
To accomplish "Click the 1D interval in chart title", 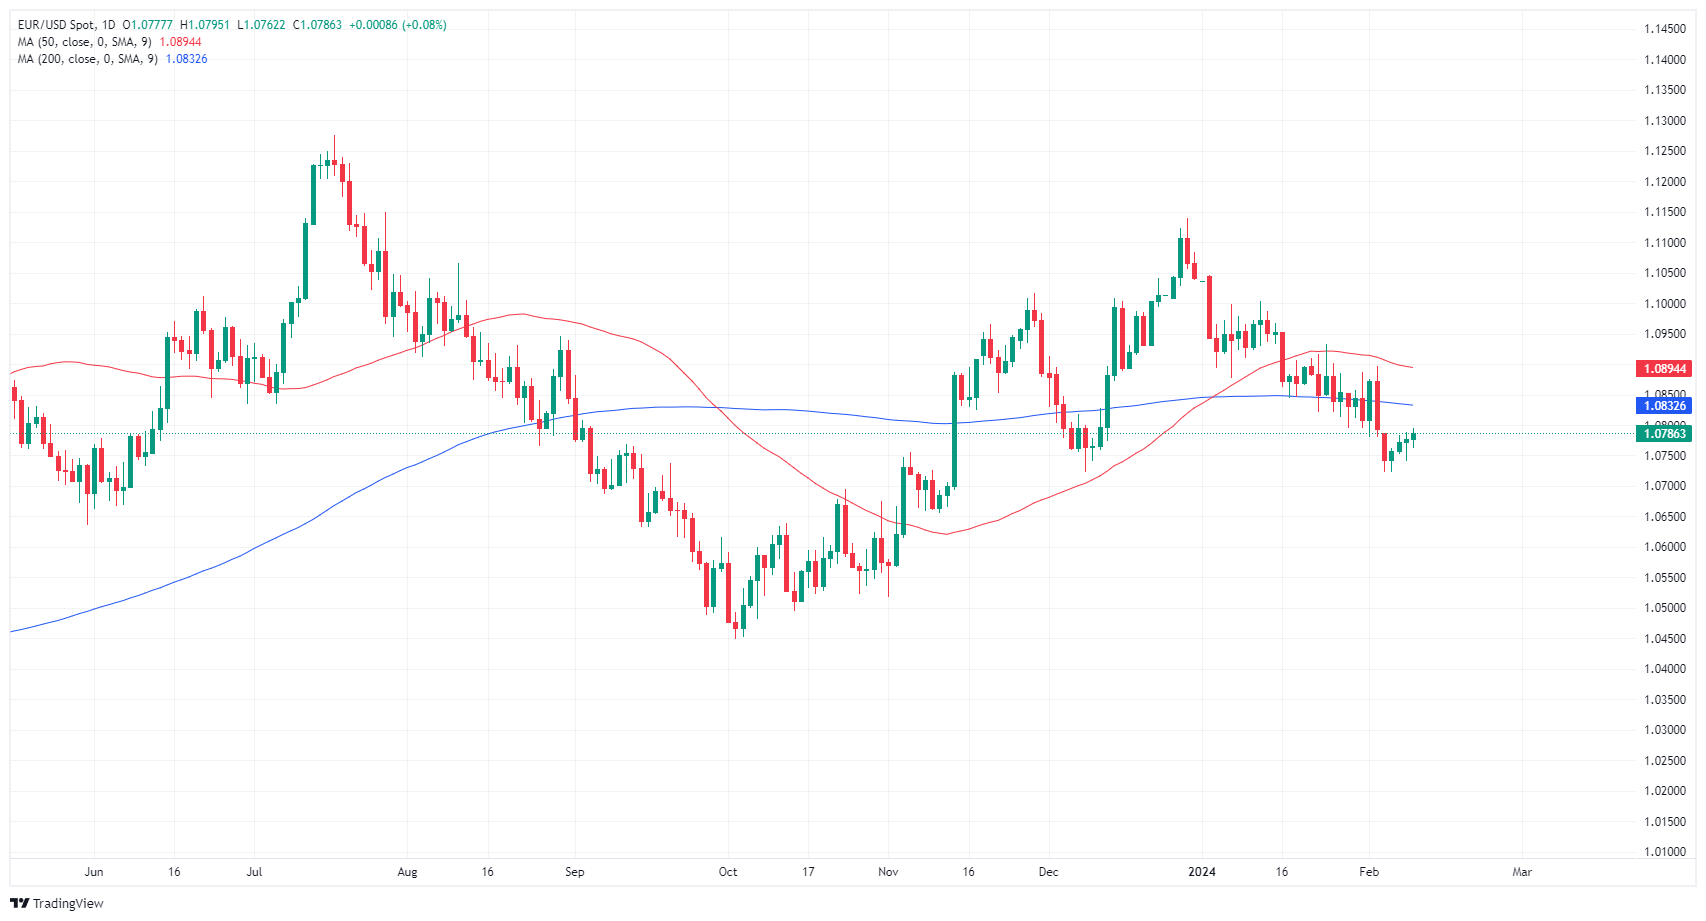I will click(x=108, y=25).
